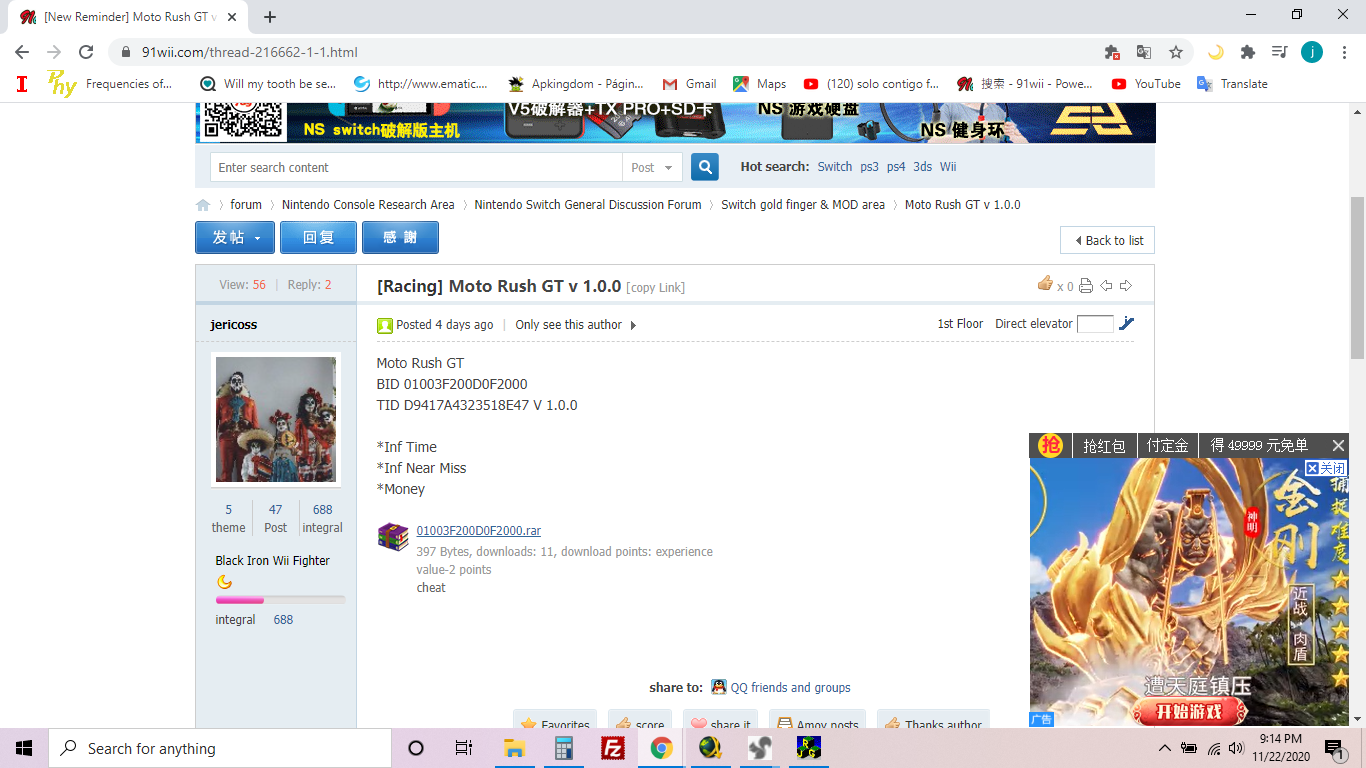Click the Enter search content field
This screenshot has width=1366, height=768.
416,167
